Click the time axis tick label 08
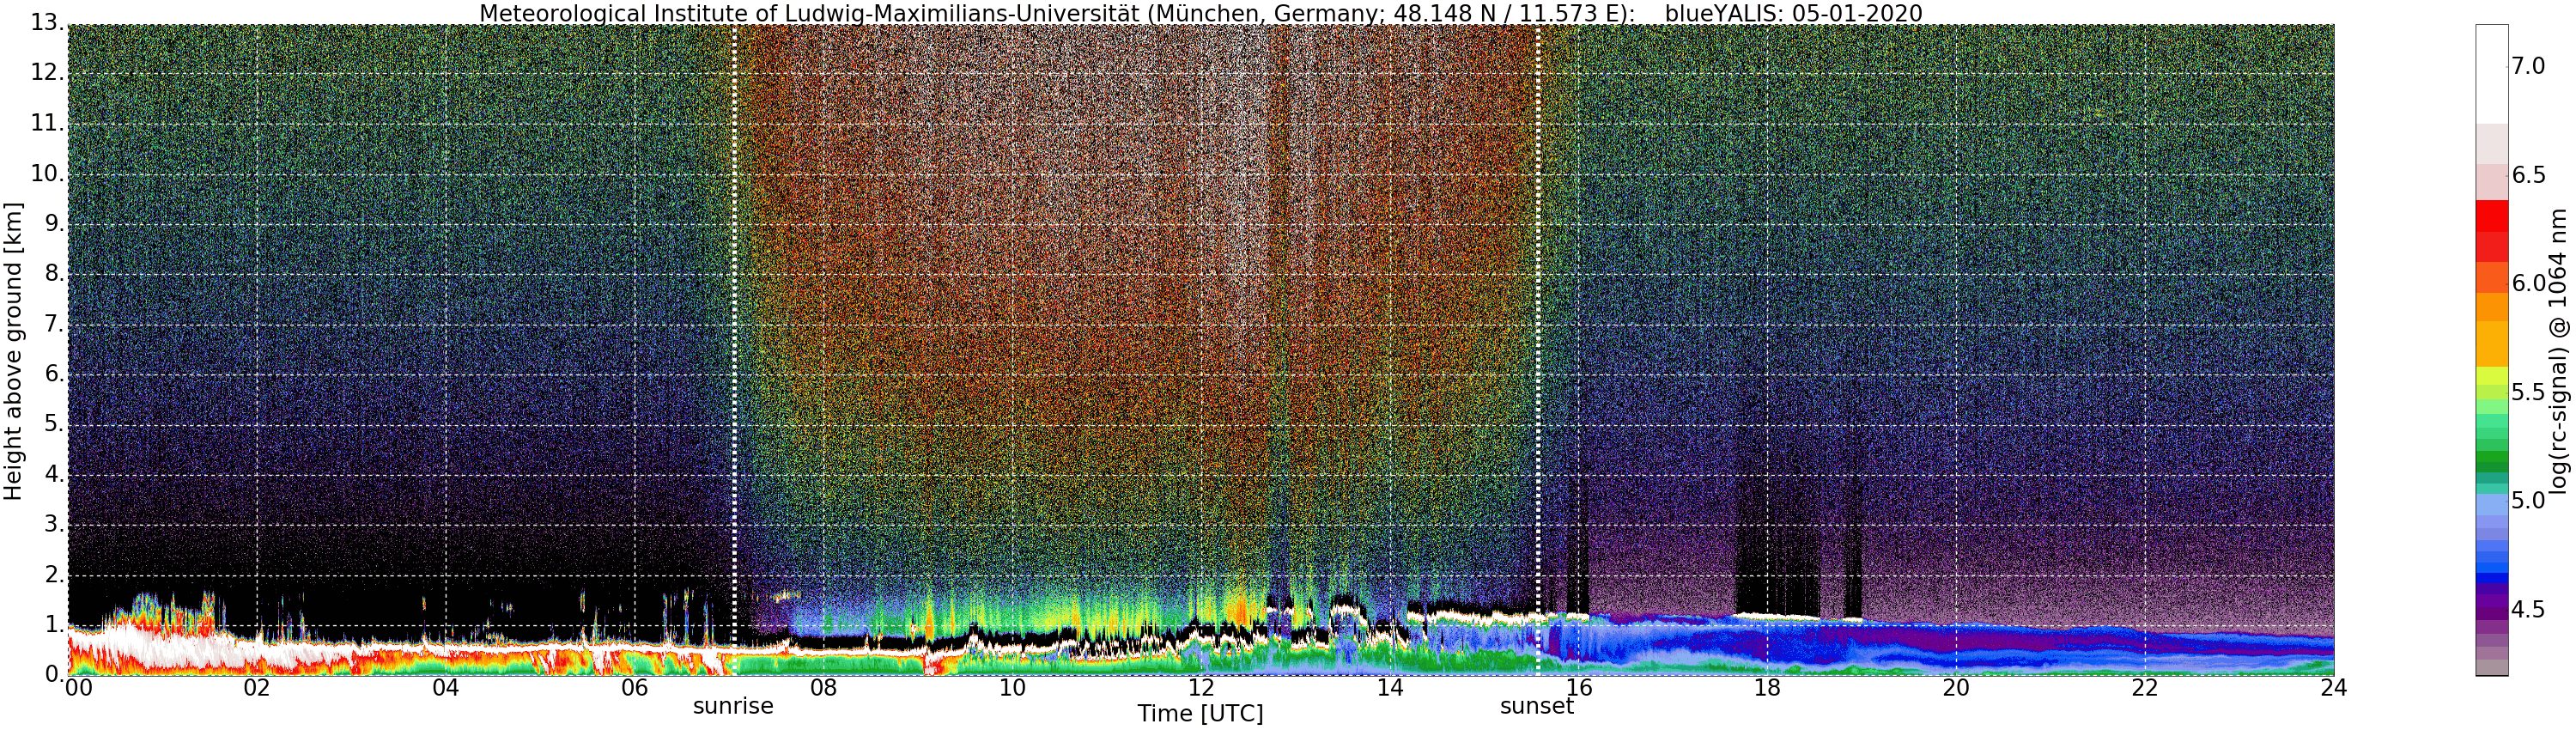The height and width of the screenshot is (730, 2576). pos(823,688)
